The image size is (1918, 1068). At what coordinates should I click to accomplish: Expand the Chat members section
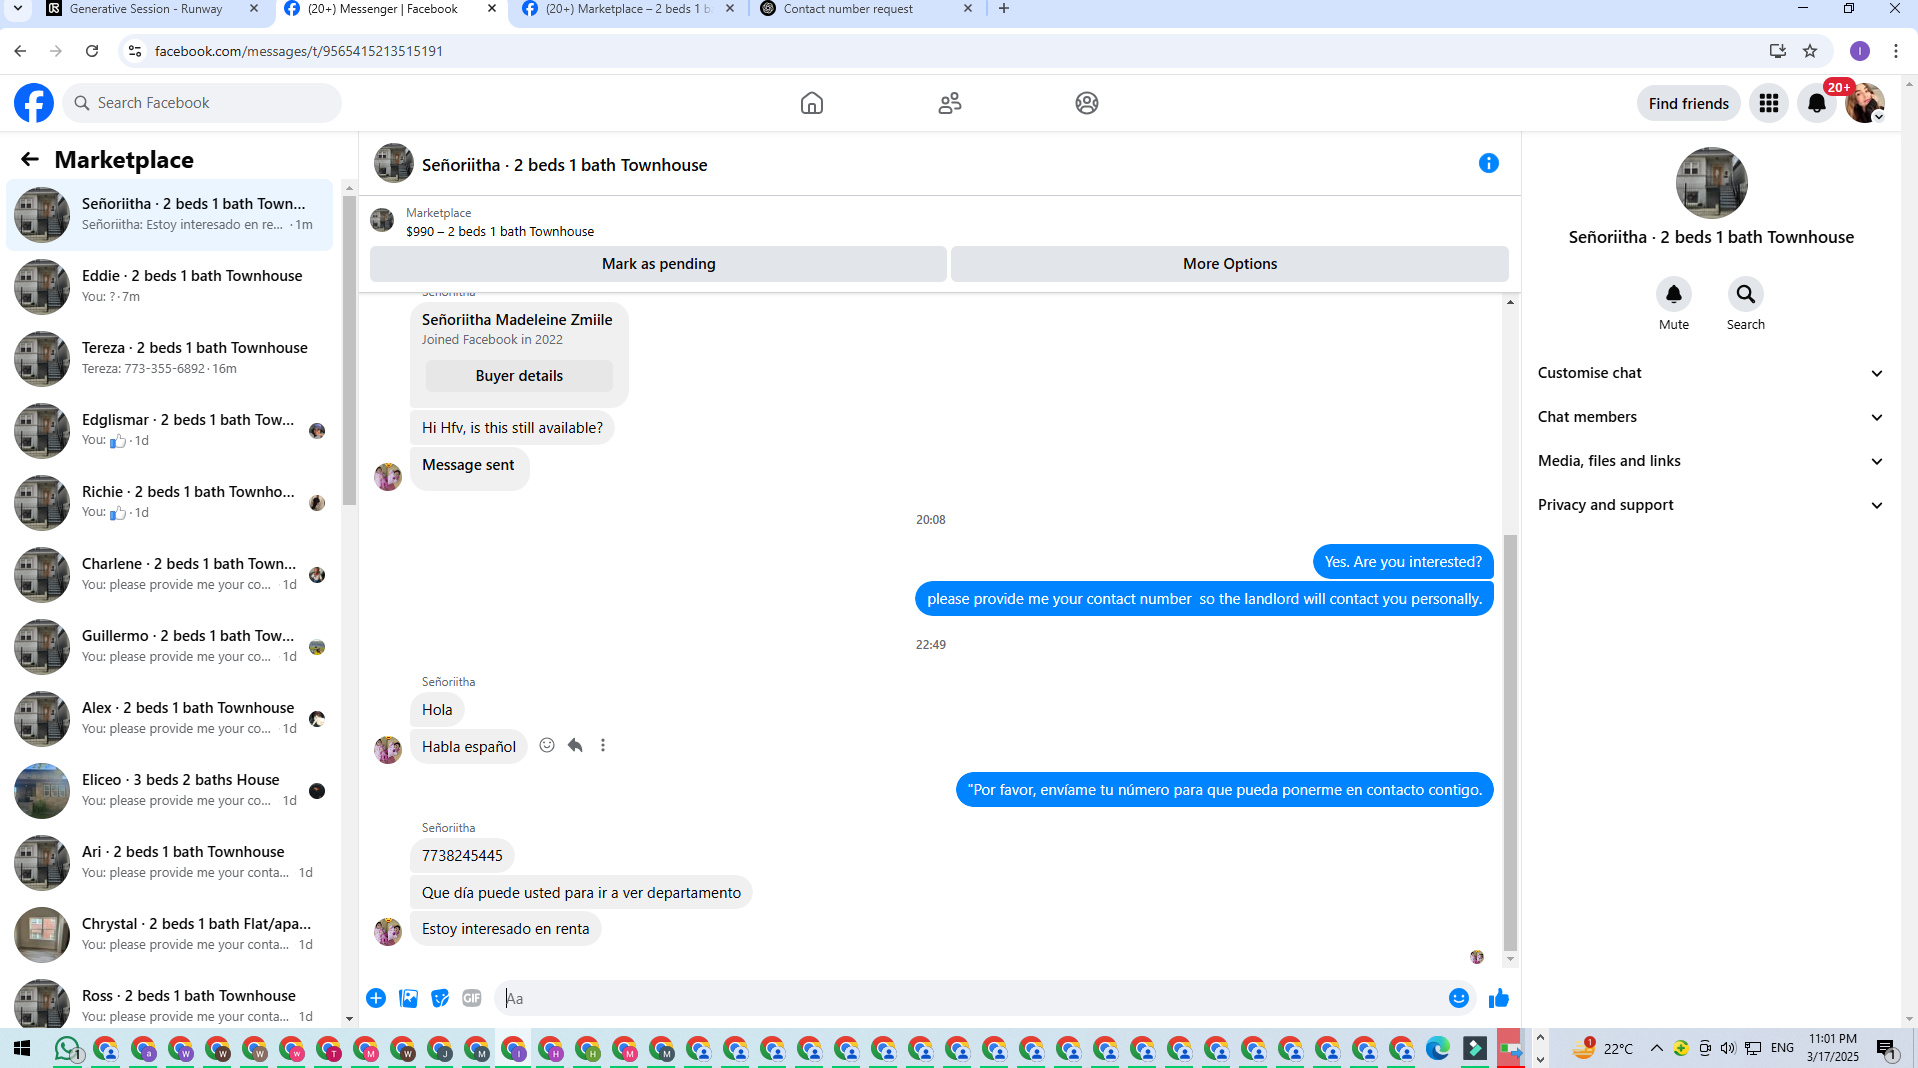pyautogui.click(x=1711, y=417)
